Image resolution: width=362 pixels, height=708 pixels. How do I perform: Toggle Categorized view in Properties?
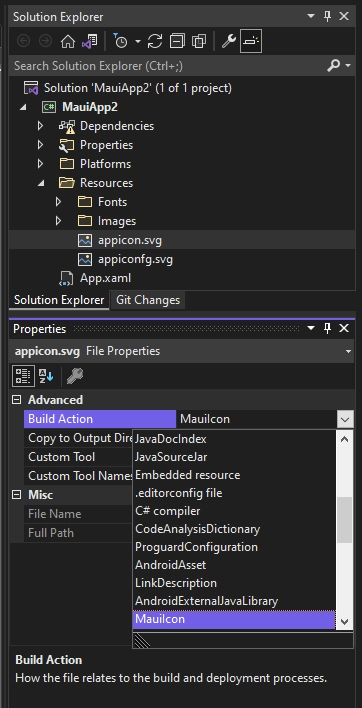point(23,376)
